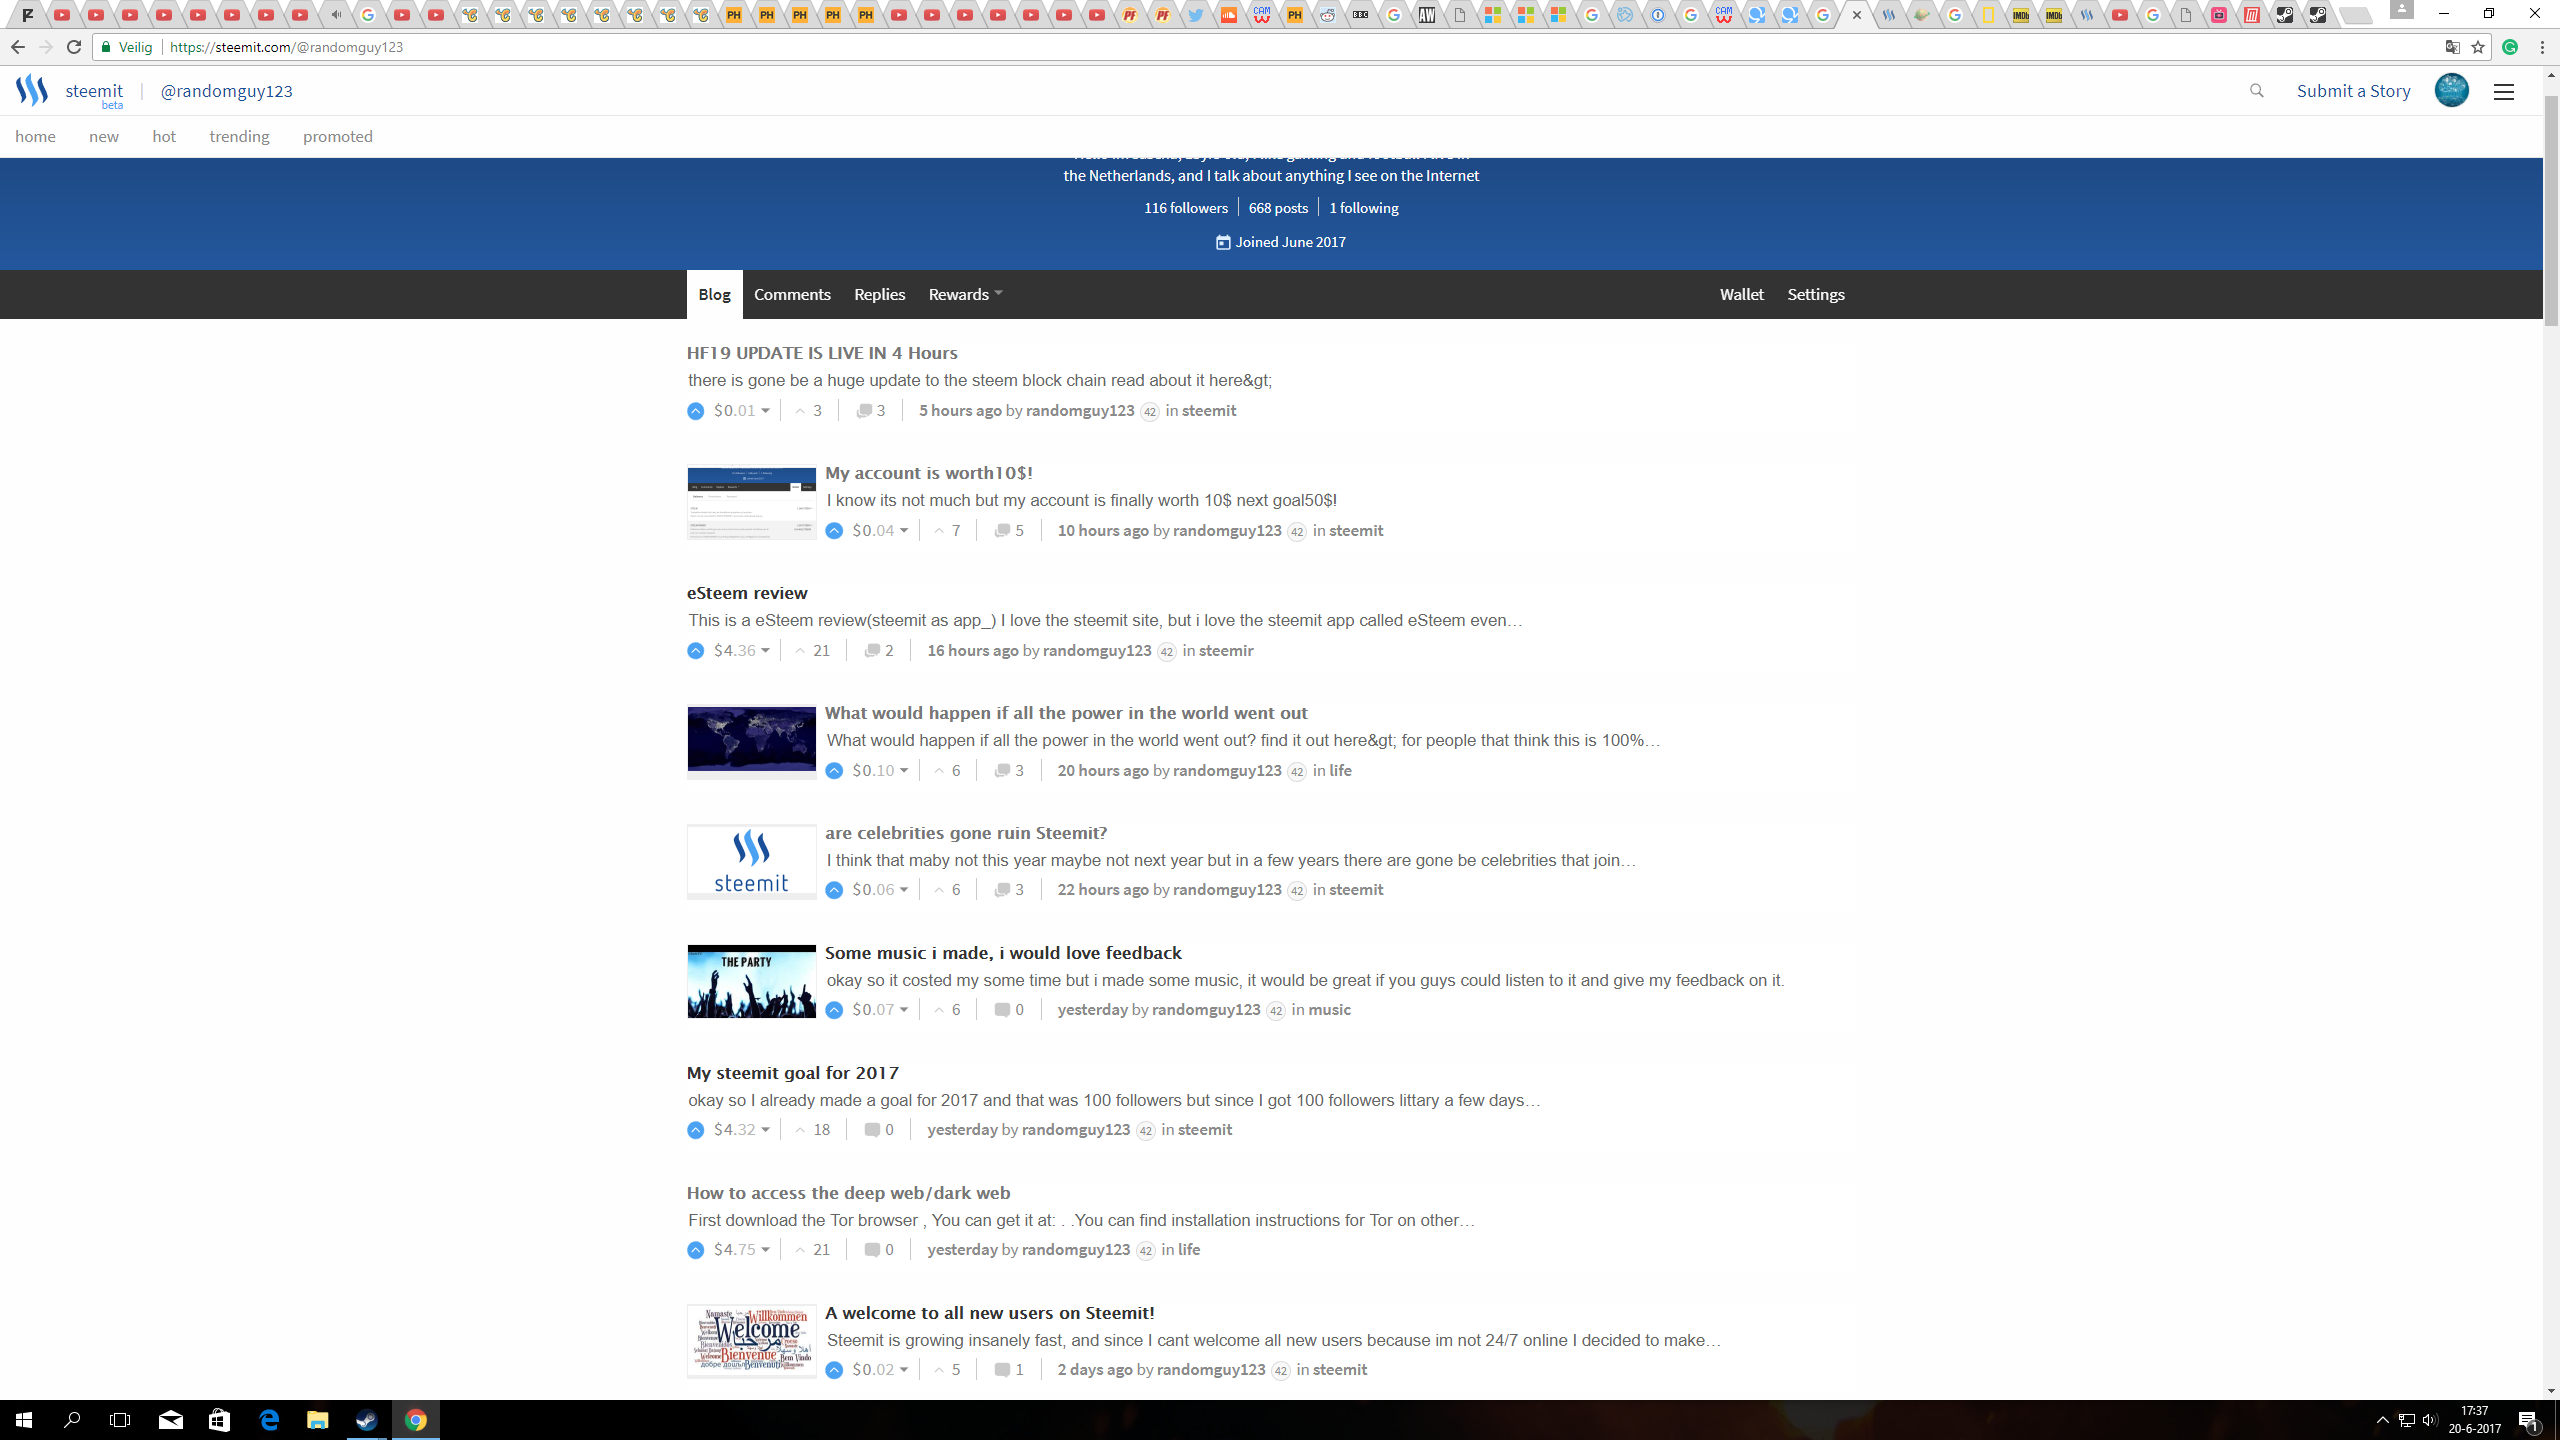
Task: Expand the Rewards dropdown menu
Action: [965, 294]
